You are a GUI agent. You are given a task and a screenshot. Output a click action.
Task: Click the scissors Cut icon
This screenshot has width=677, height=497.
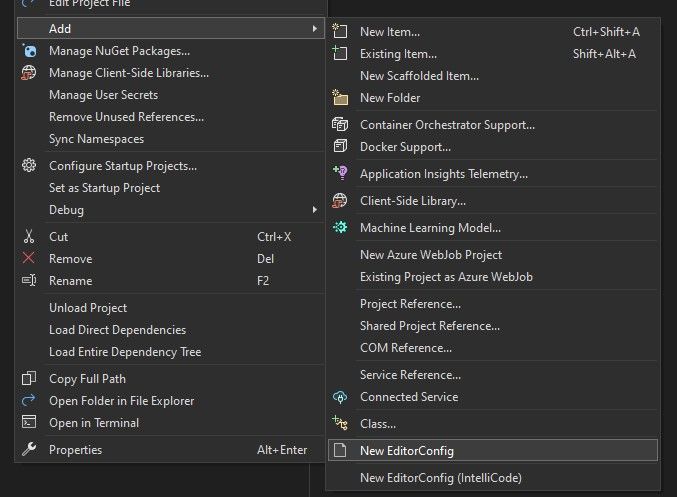pyautogui.click(x=29, y=237)
